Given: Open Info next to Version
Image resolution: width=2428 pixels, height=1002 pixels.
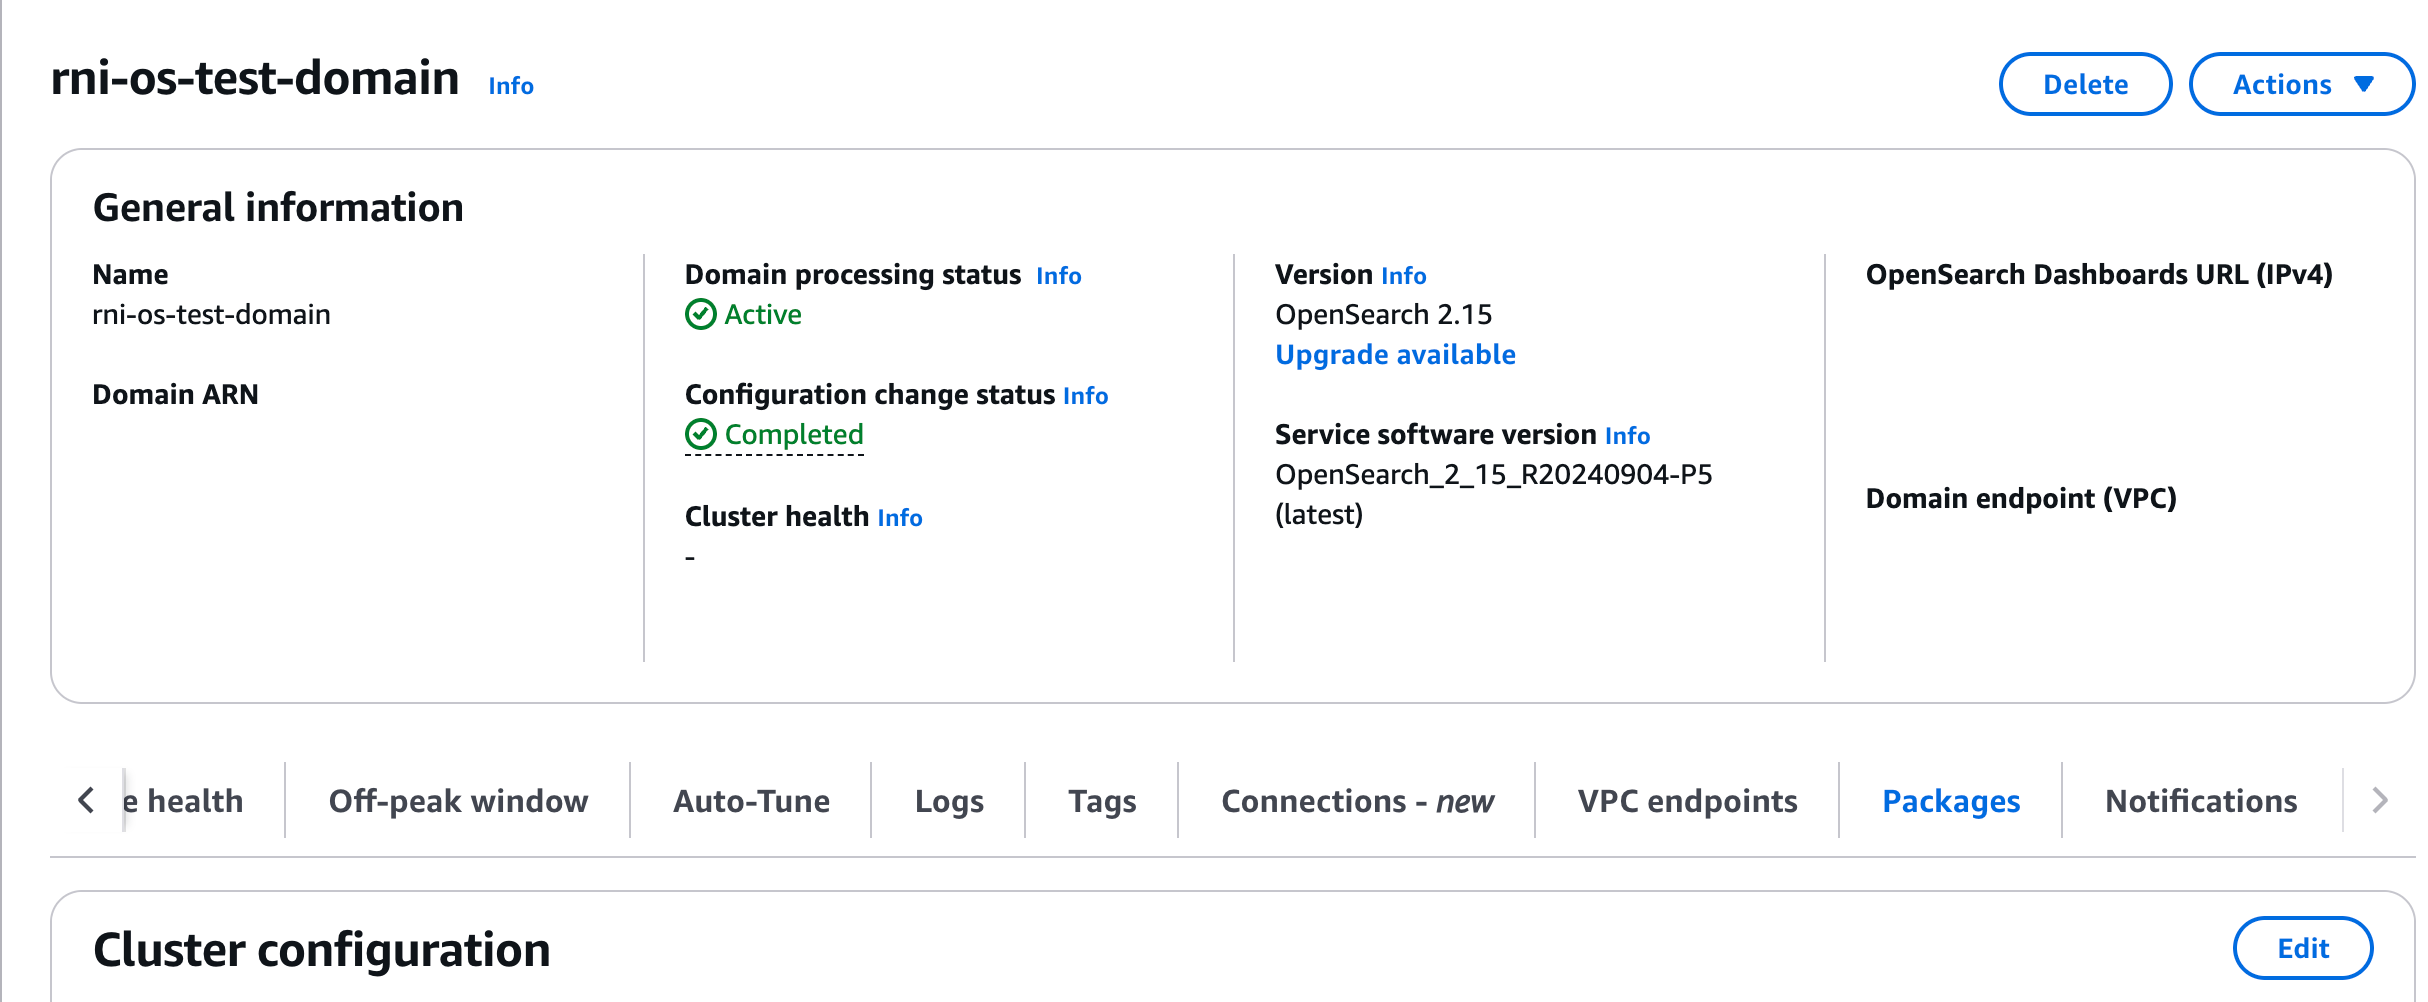Looking at the screenshot, I should coord(1403,275).
